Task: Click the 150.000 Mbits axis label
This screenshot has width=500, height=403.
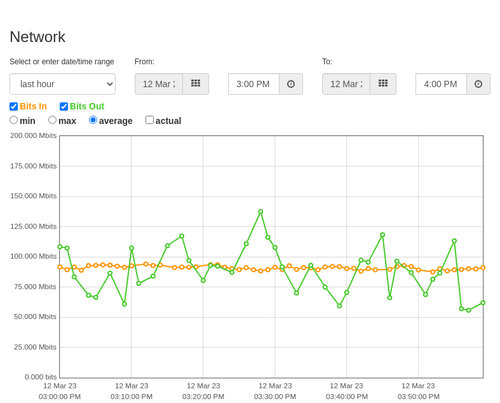Action: point(33,196)
